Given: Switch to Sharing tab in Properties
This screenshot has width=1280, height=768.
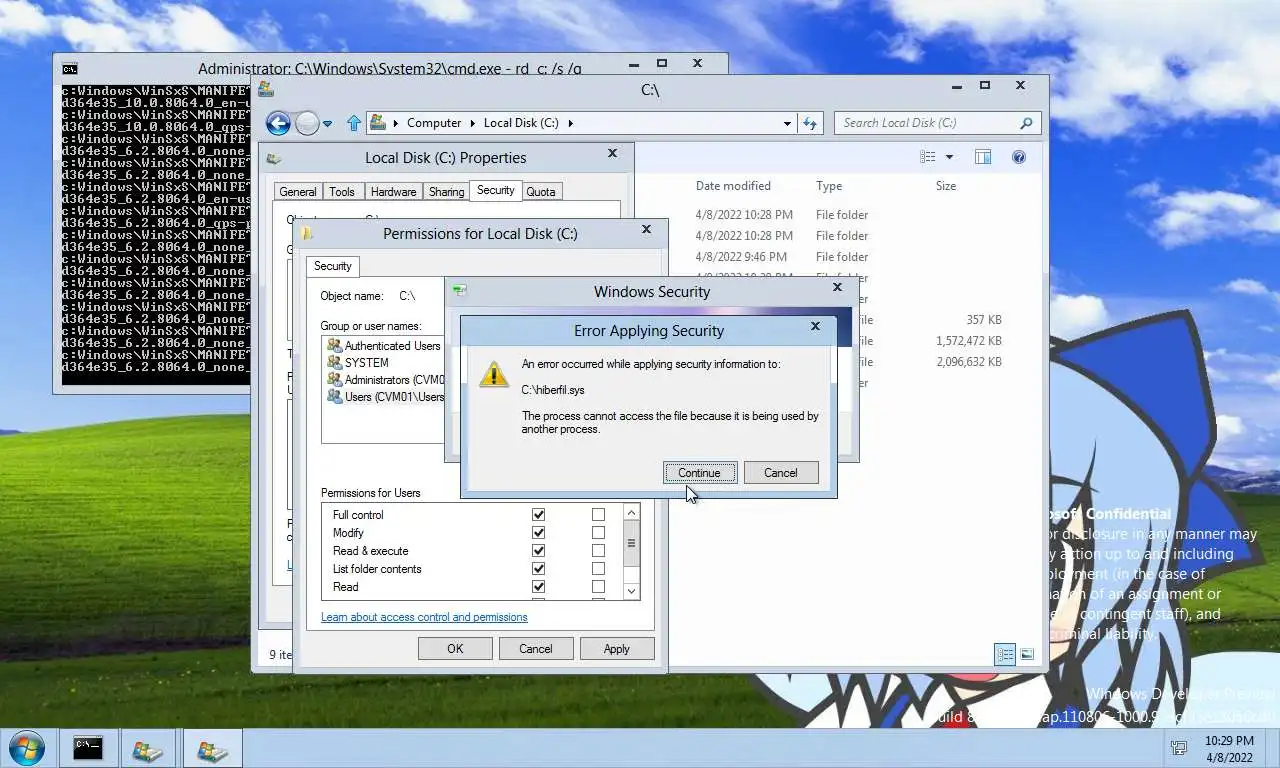Looking at the screenshot, I should [x=447, y=192].
